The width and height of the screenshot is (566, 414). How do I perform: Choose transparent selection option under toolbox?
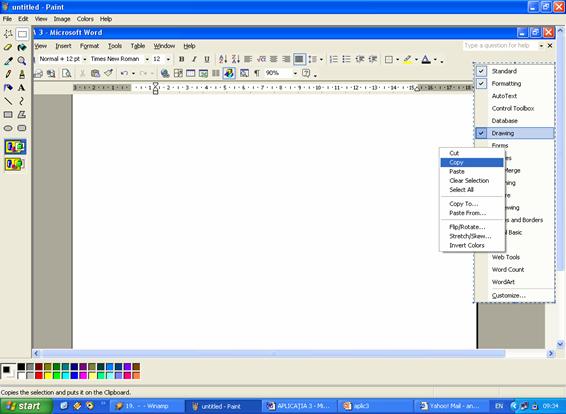click(15, 164)
